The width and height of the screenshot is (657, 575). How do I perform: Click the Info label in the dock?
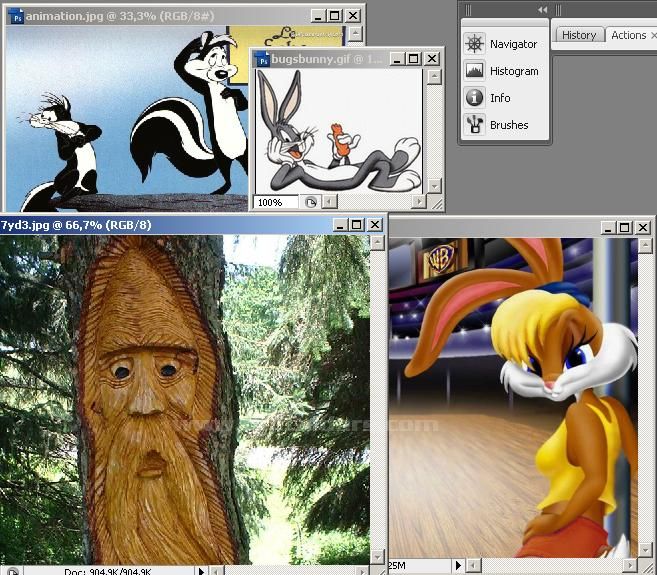[x=500, y=98]
